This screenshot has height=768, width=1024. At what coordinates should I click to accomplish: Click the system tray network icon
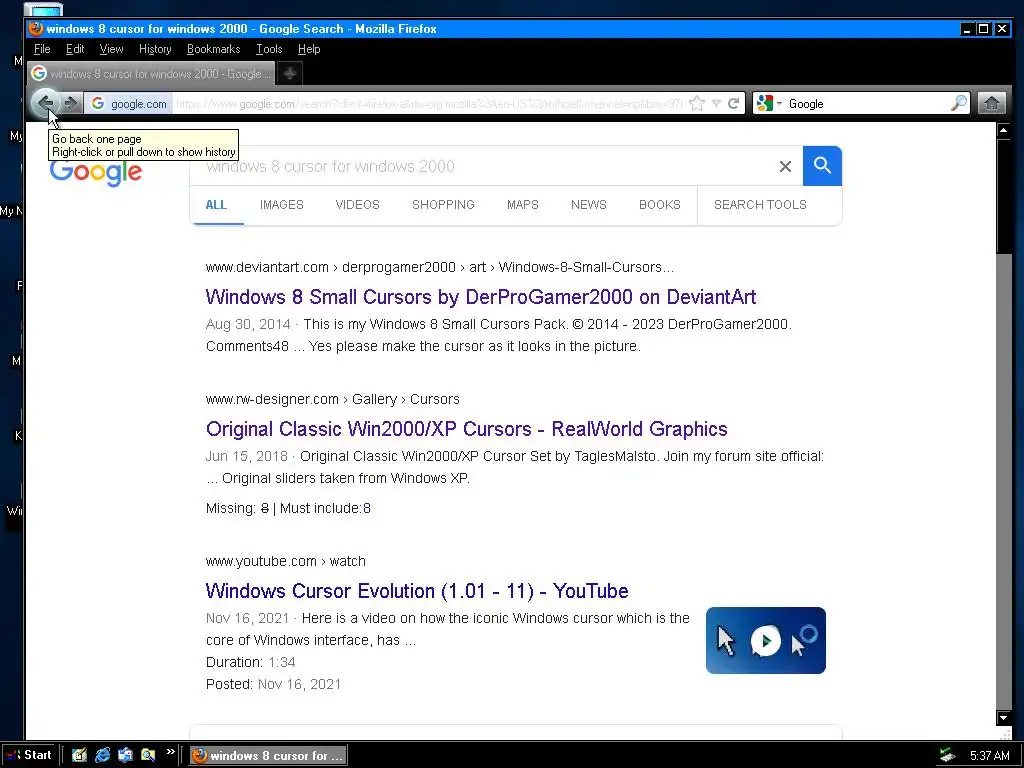(x=947, y=756)
